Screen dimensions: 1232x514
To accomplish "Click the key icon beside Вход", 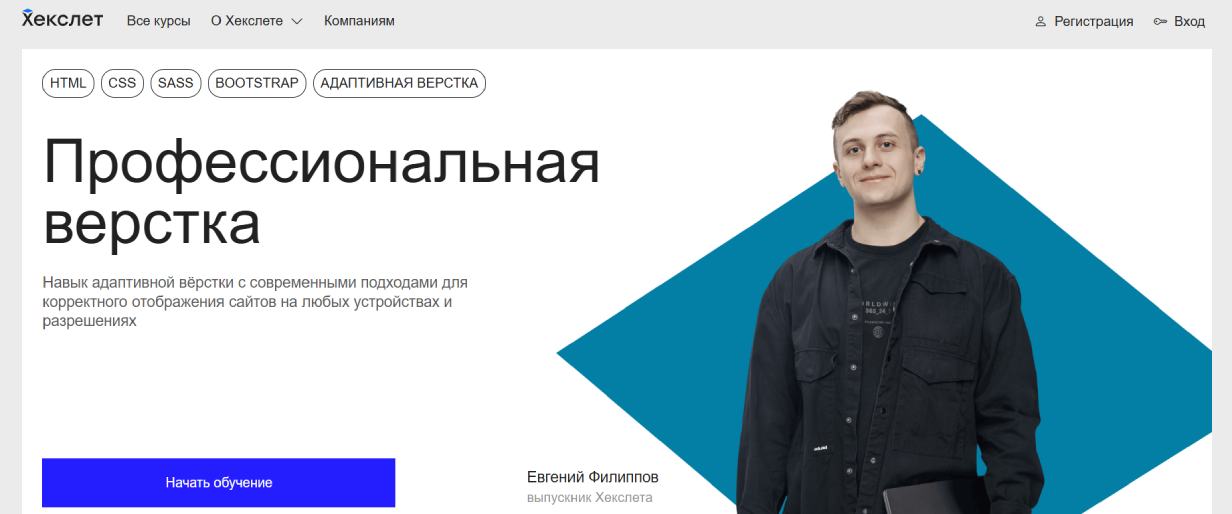I will point(1160,21).
